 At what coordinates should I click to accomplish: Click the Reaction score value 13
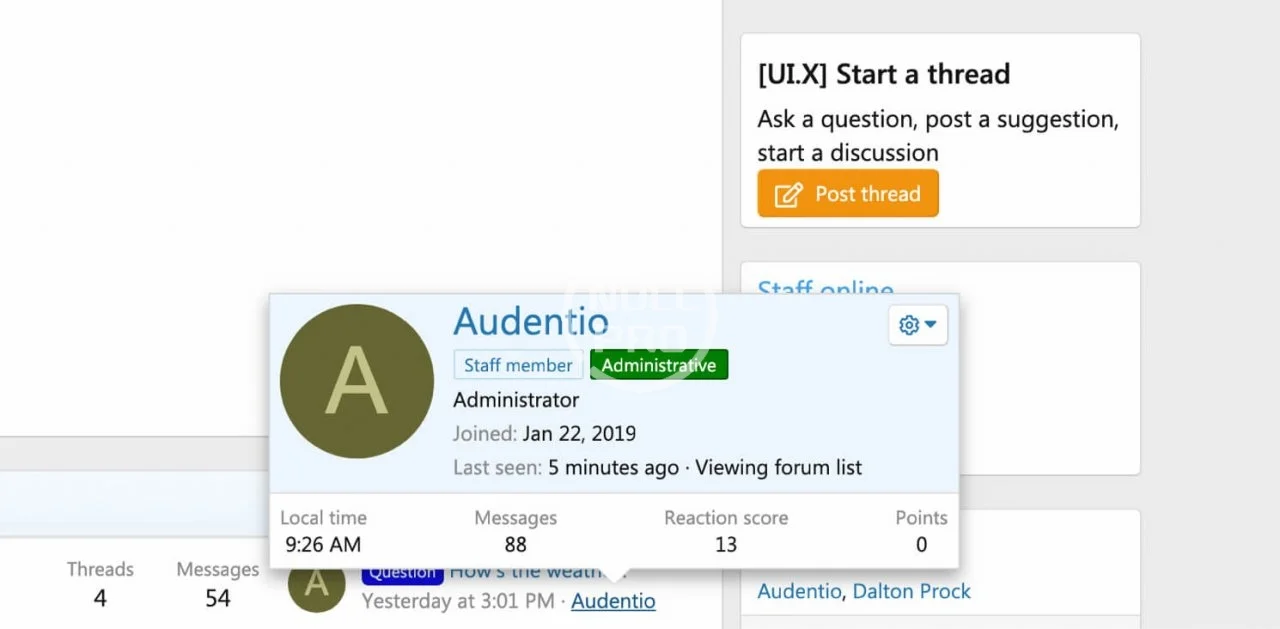[x=726, y=544]
